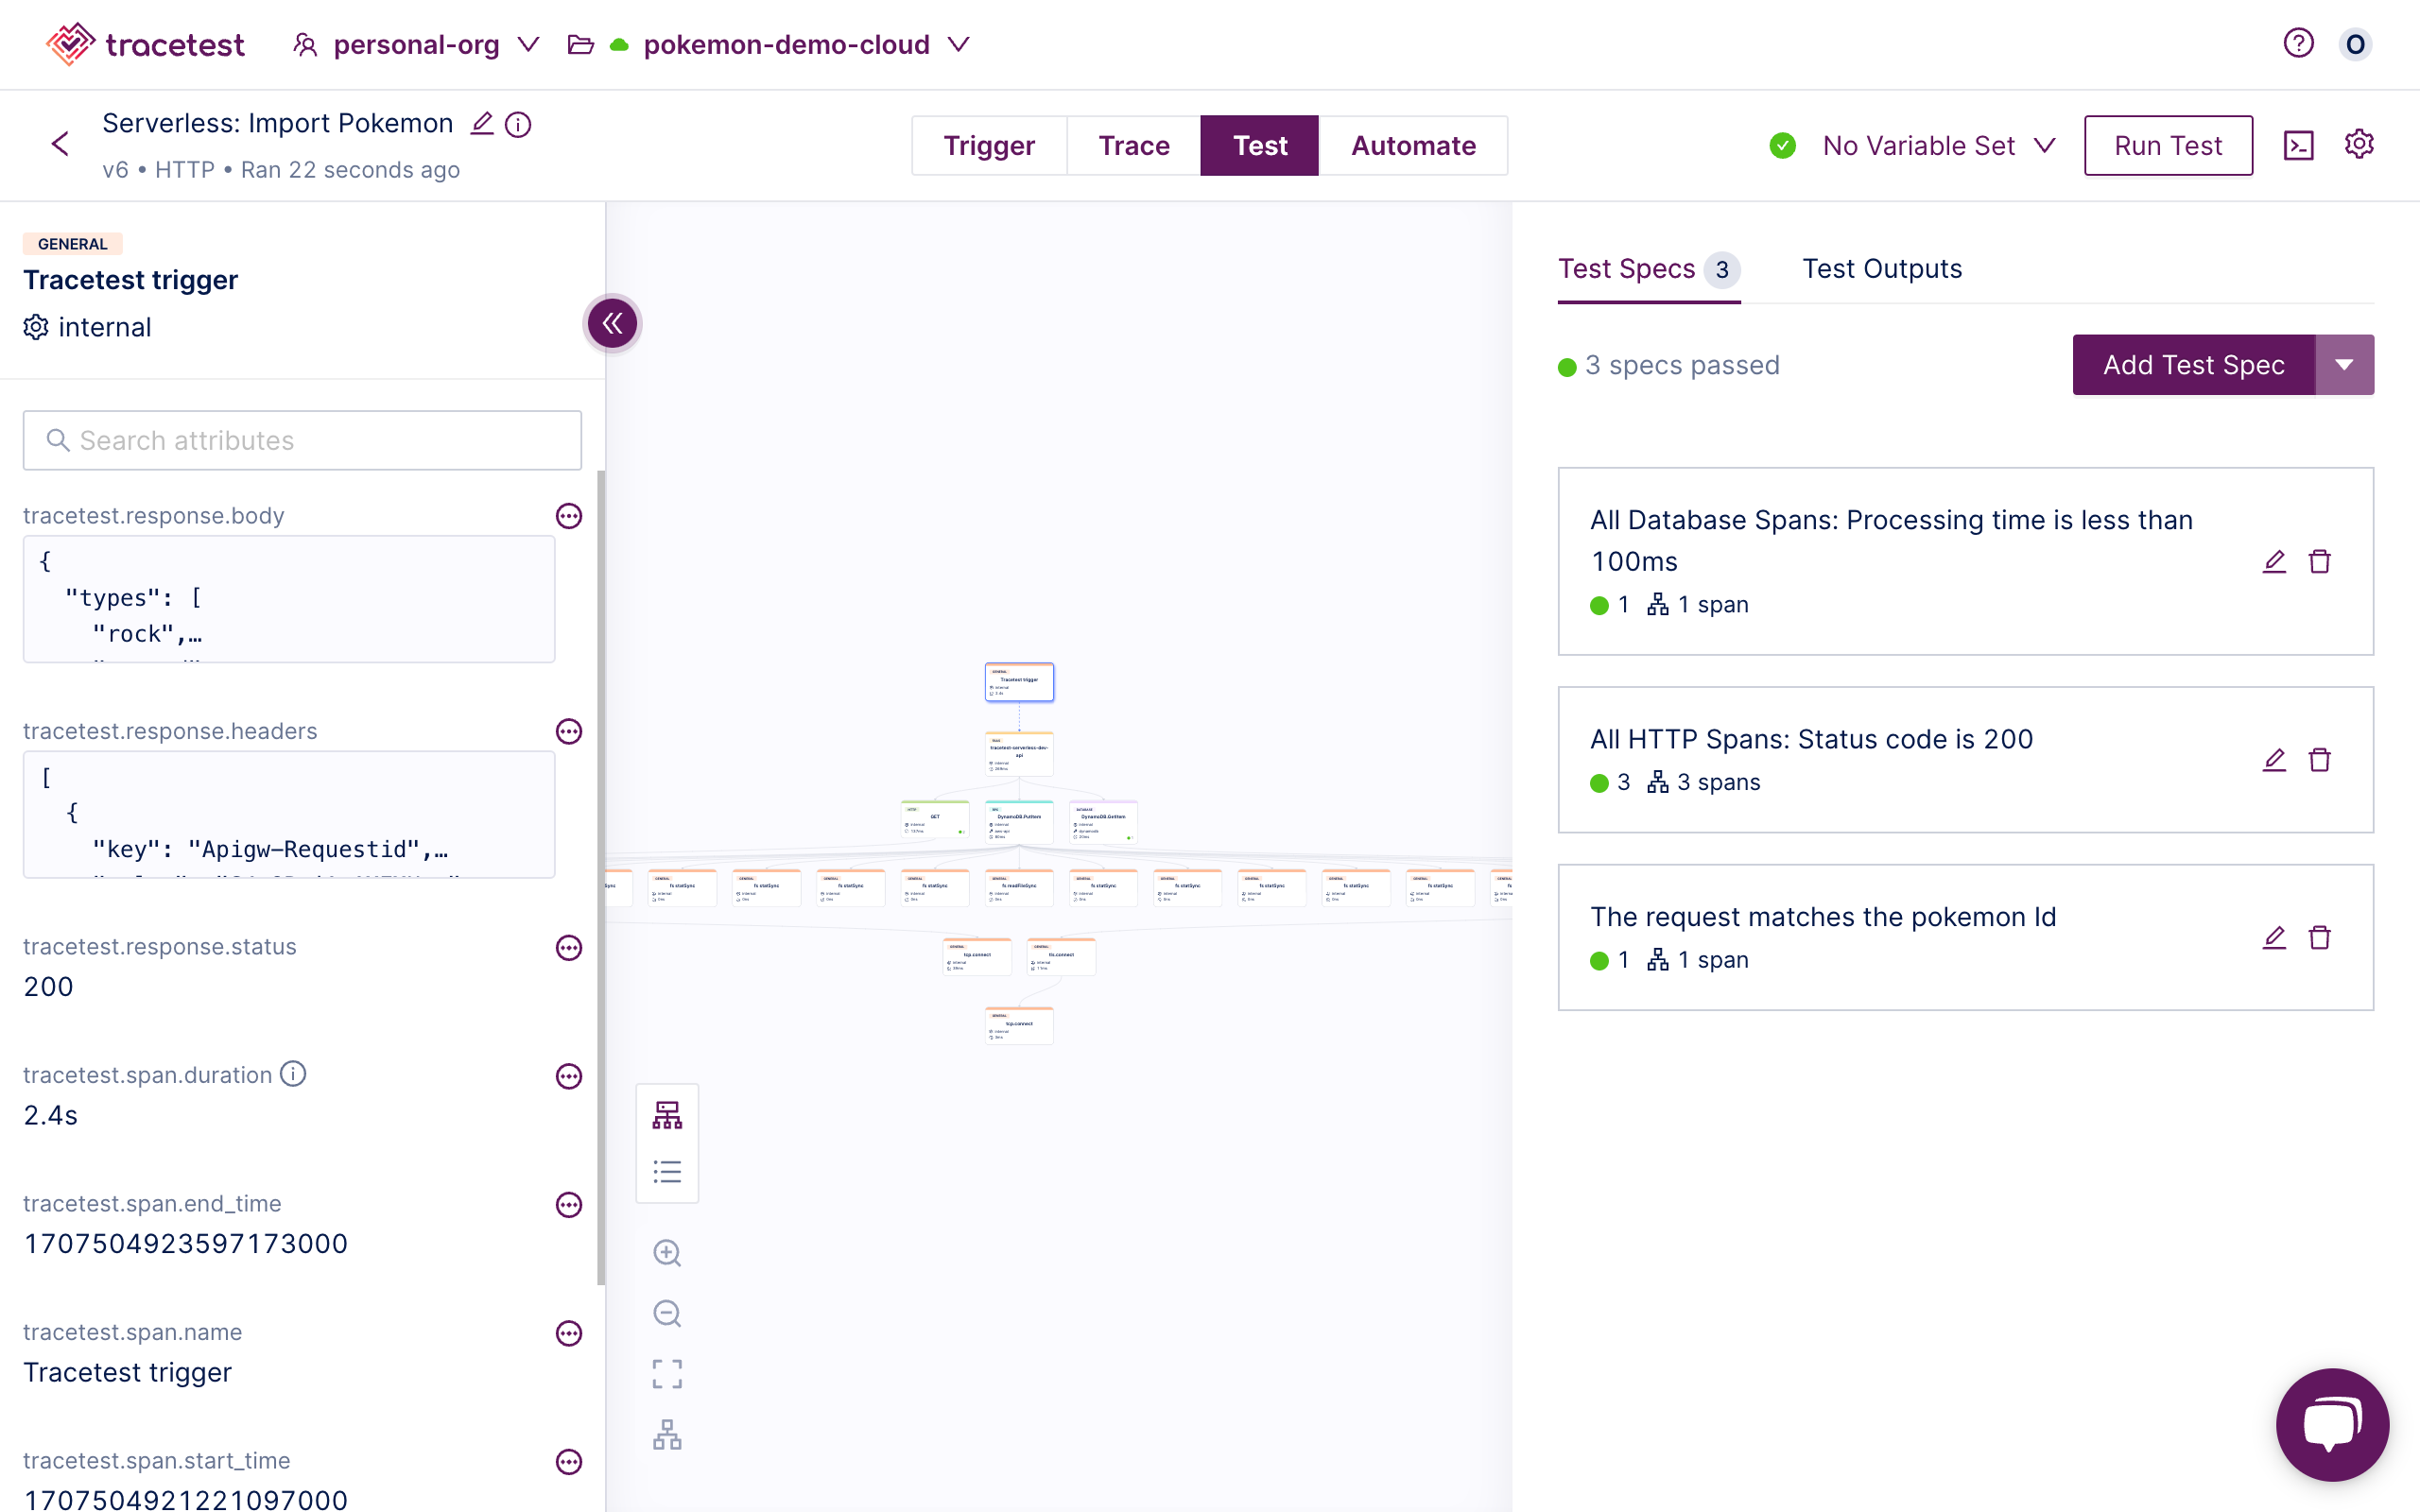
Task: Edit the test name with pencil icon
Action: 482,123
